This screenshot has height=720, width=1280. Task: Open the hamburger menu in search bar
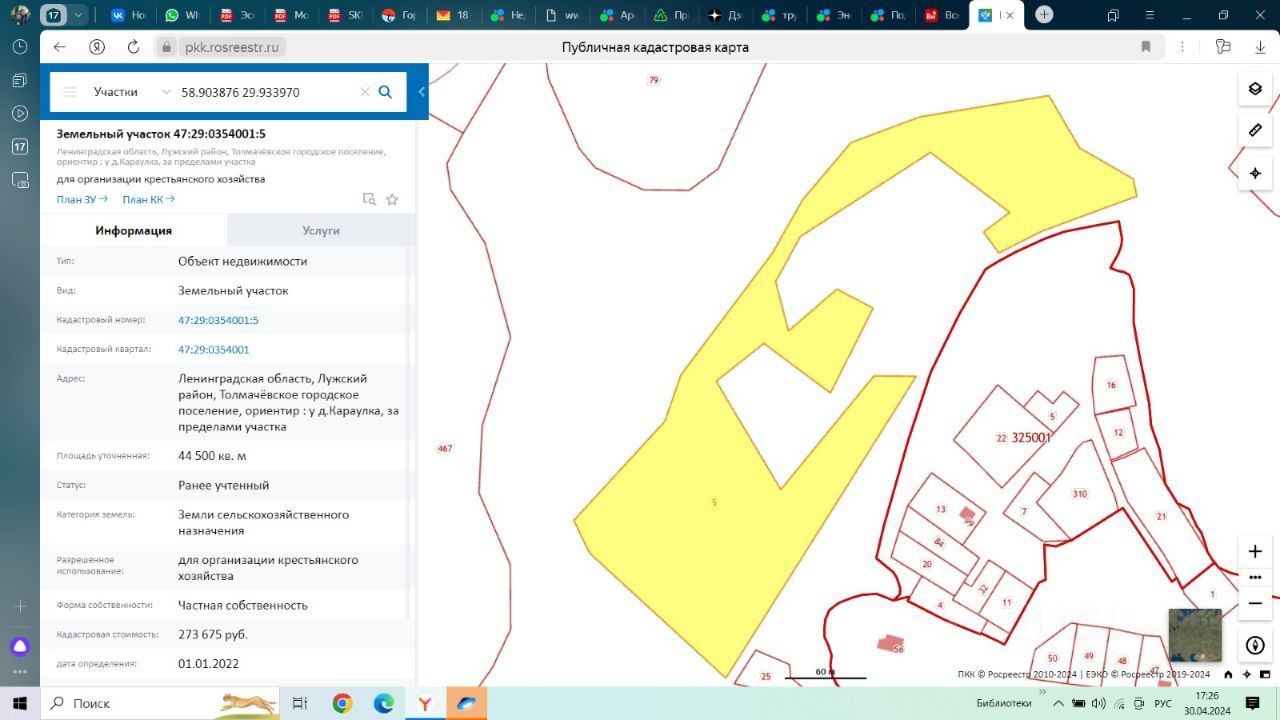pos(70,92)
